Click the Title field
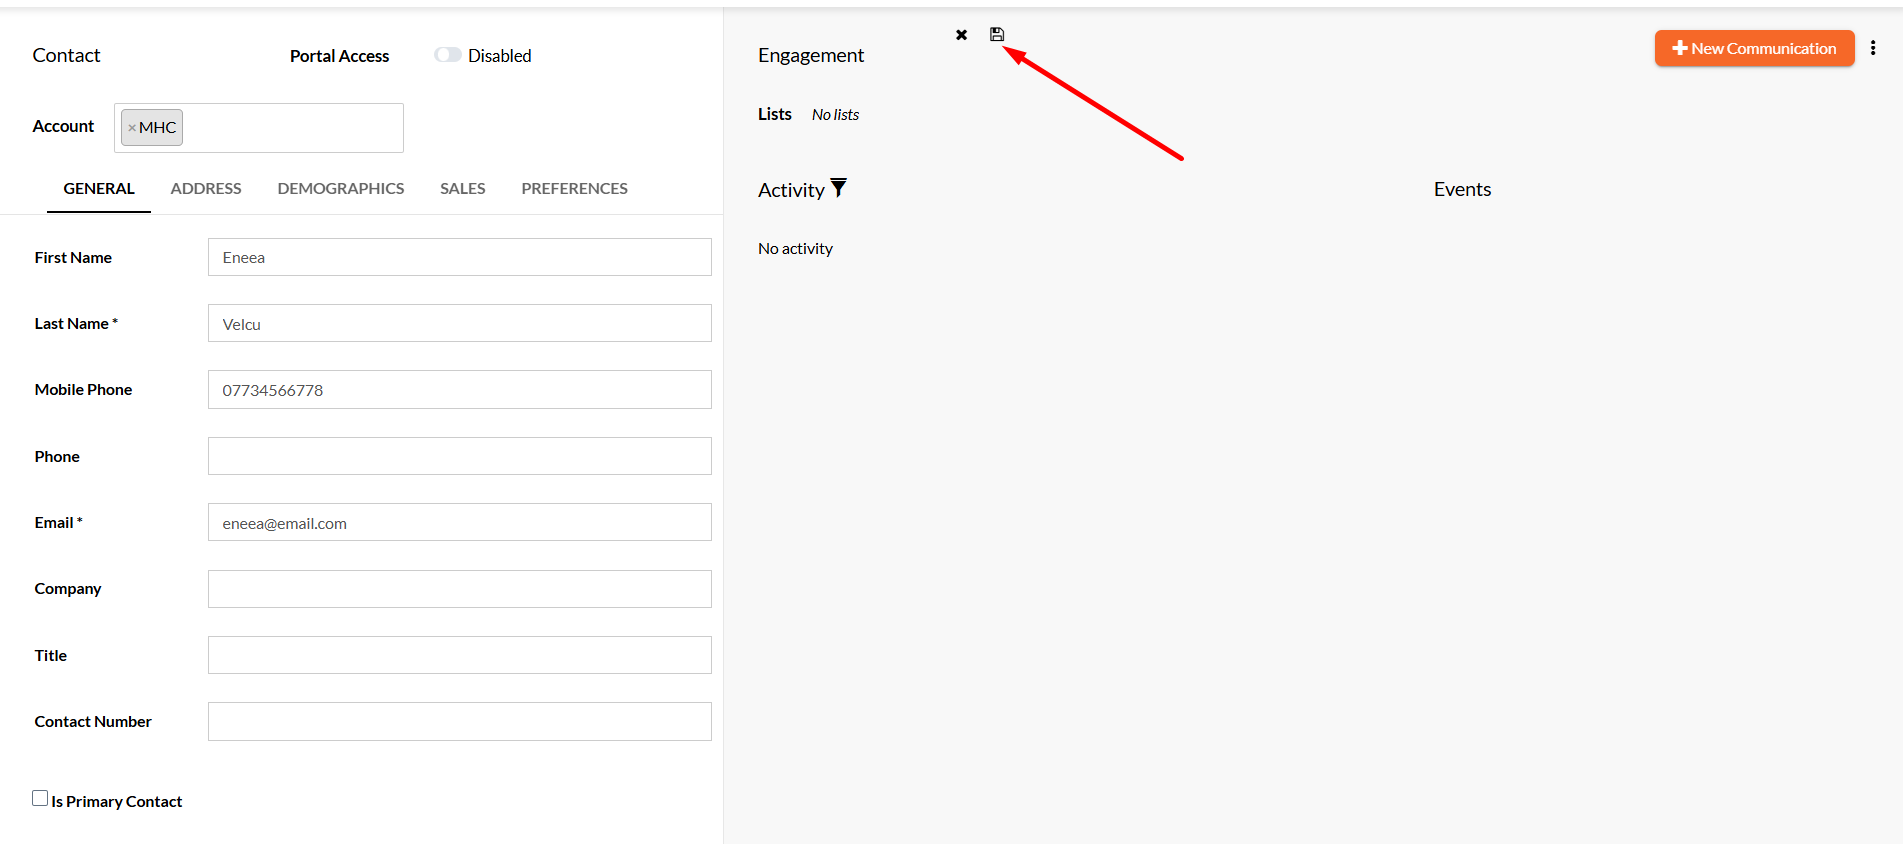 [460, 655]
